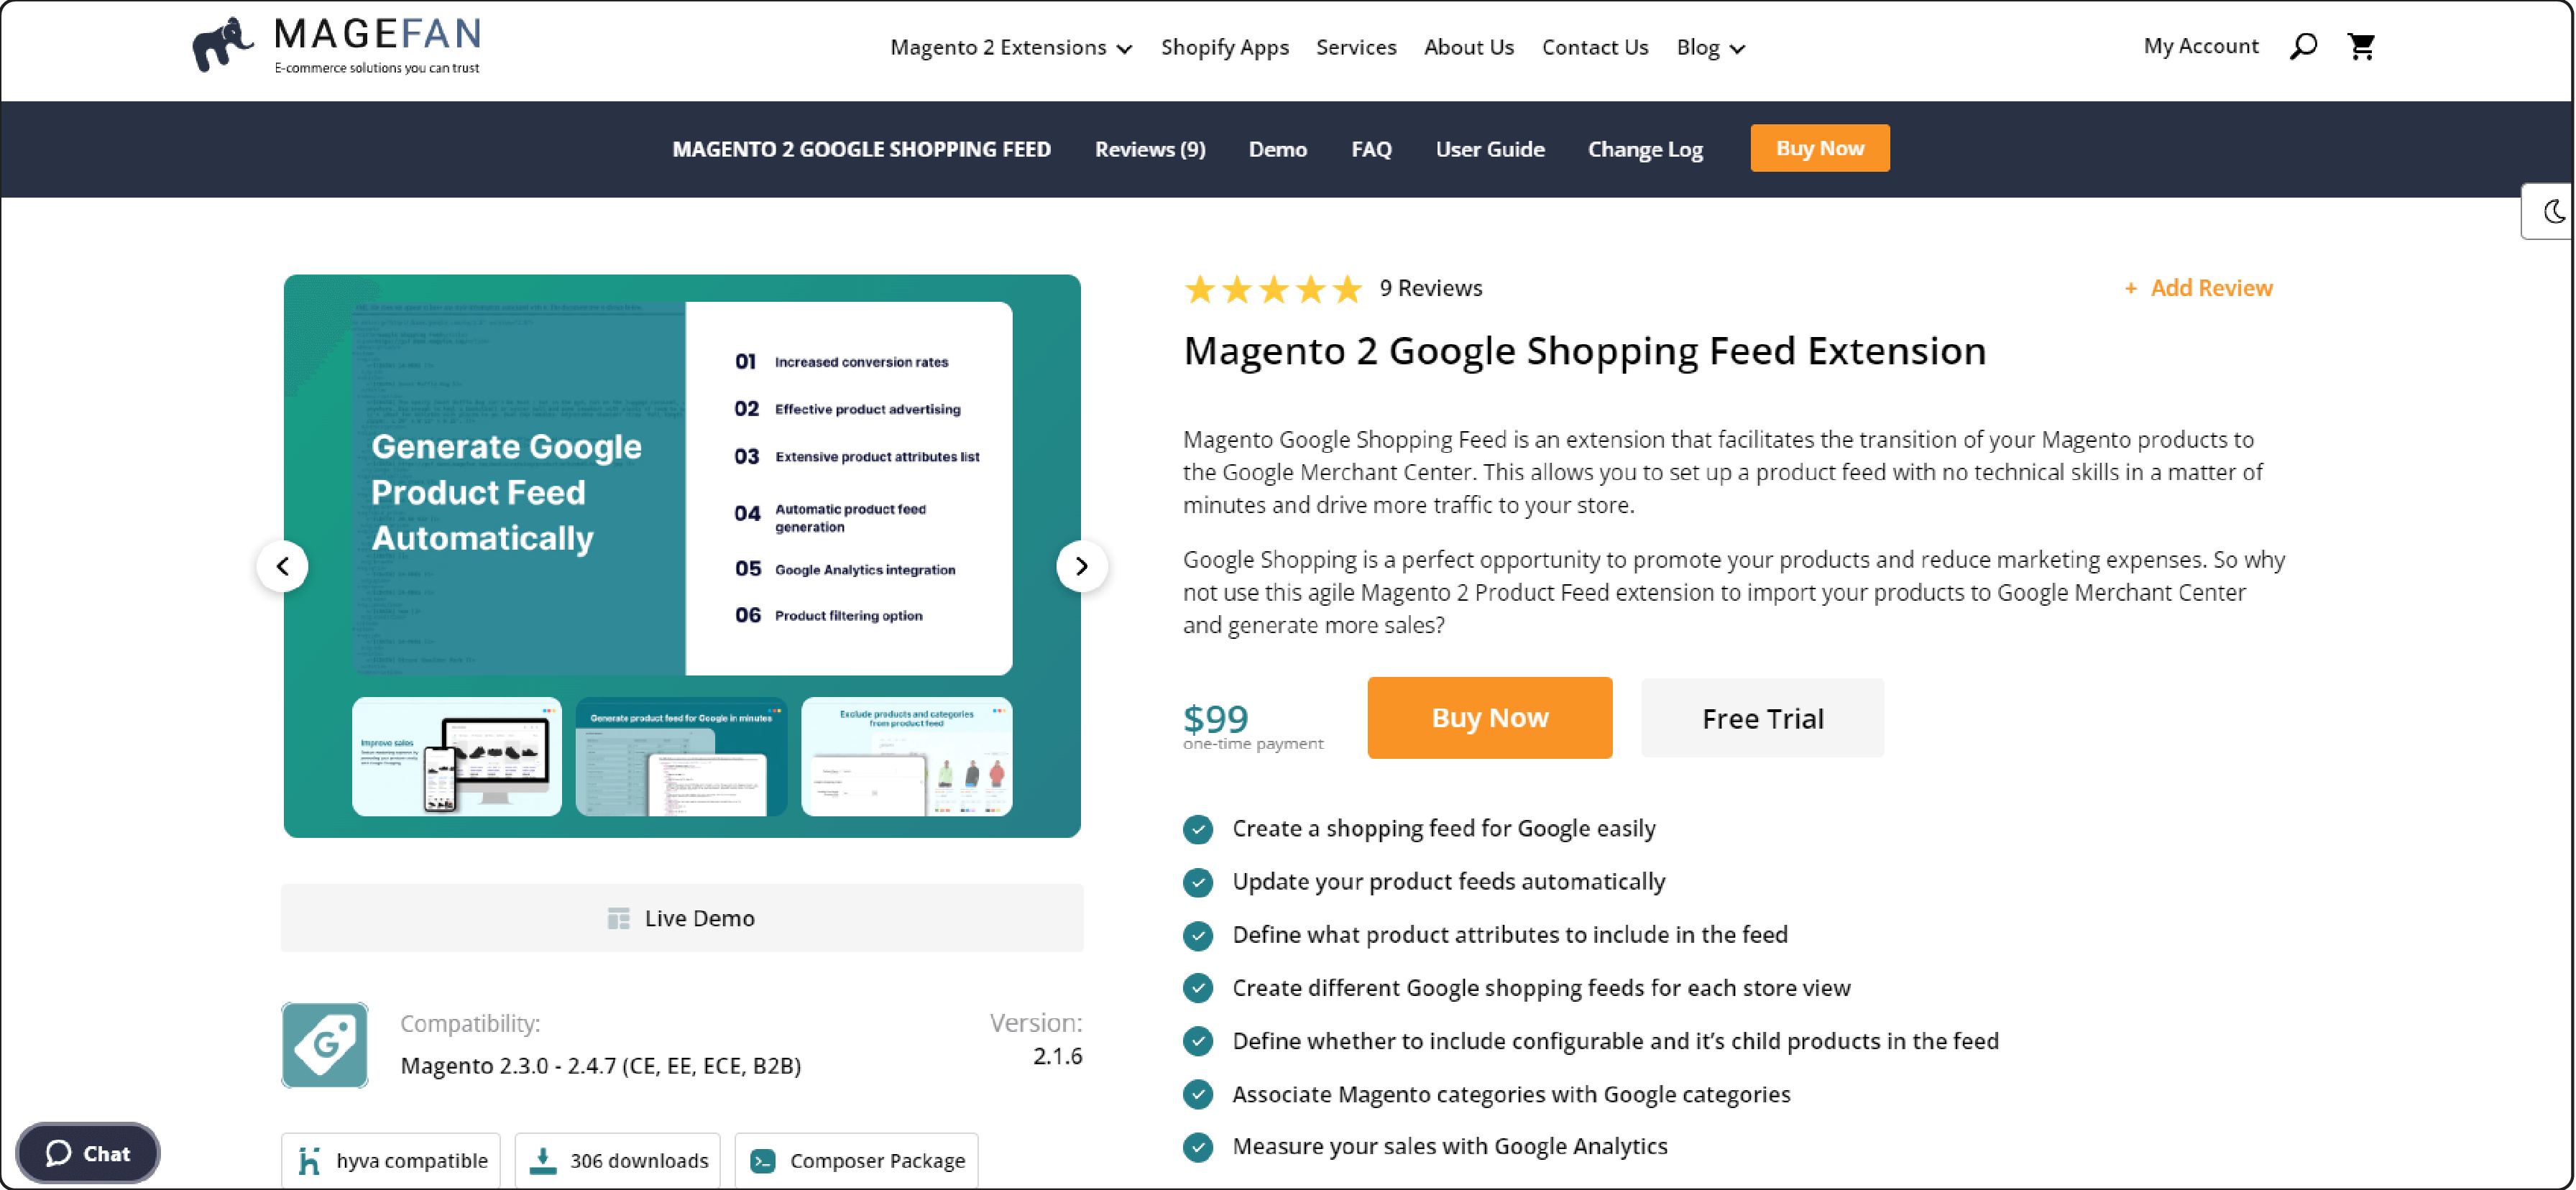Open the 9 Reviews link
Image resolution: width=2576 pixels, height=1190 pixels.
click(1430, 288)
